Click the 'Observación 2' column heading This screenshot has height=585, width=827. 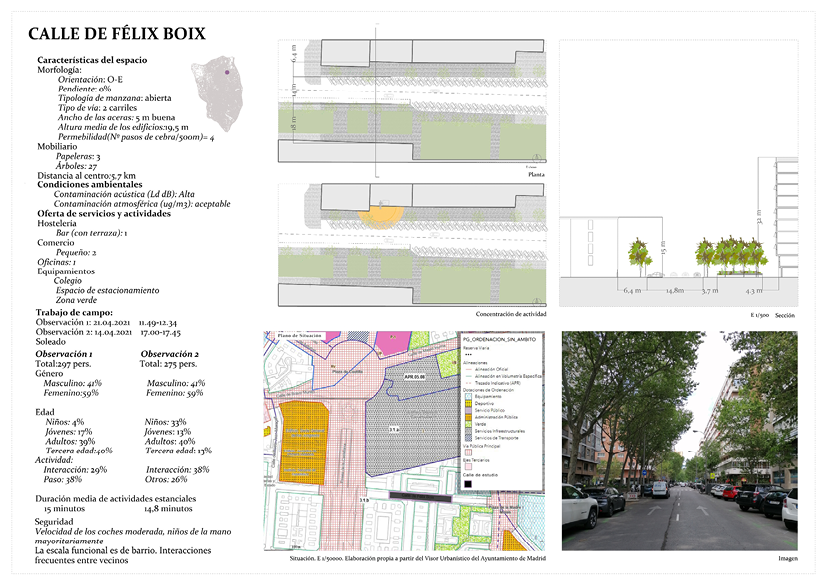169,355
